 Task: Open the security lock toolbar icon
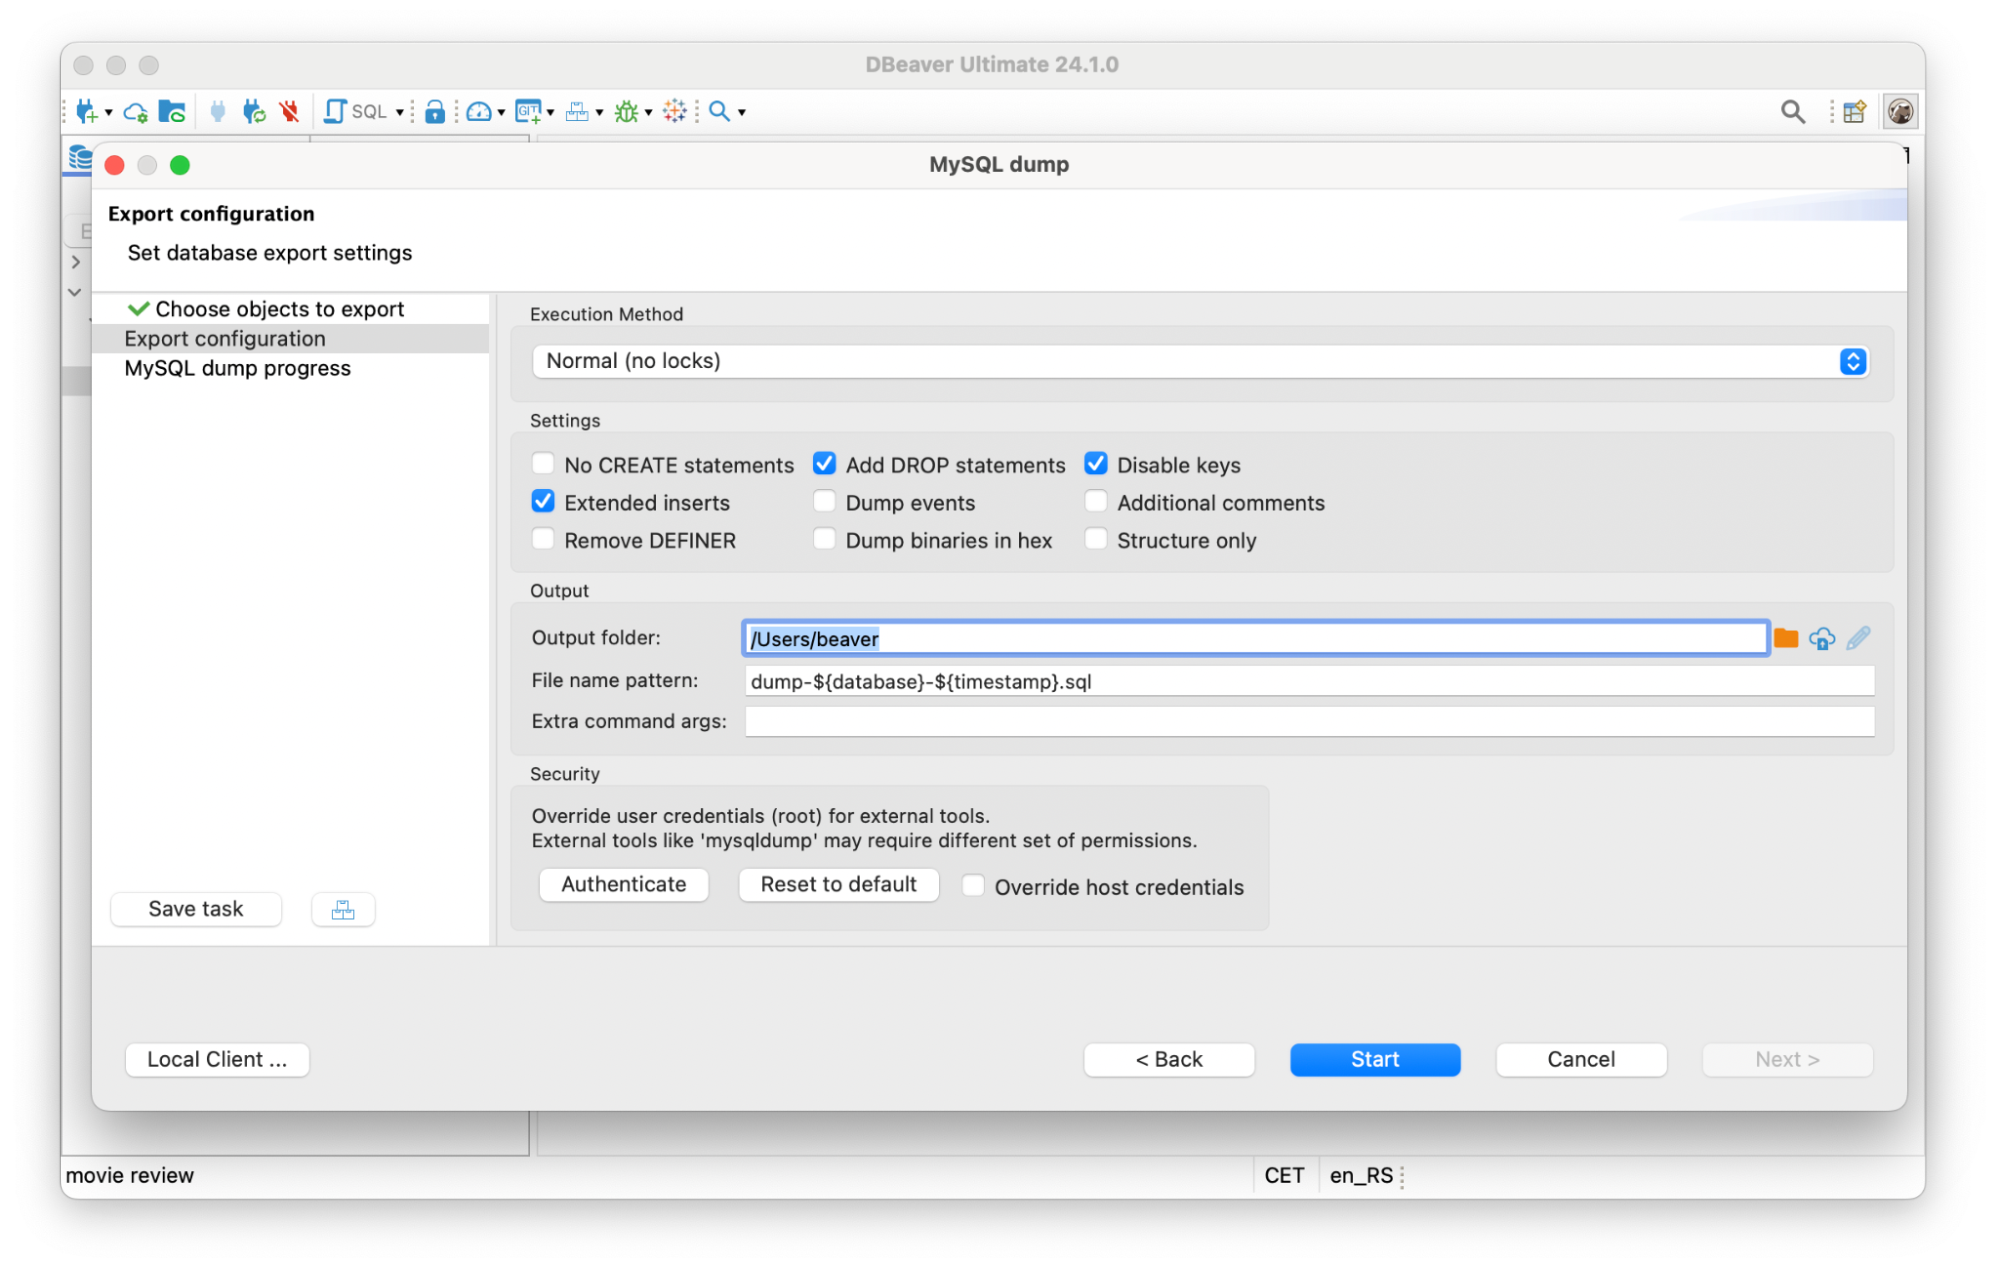pyautogui.click(x=435, y=111)
